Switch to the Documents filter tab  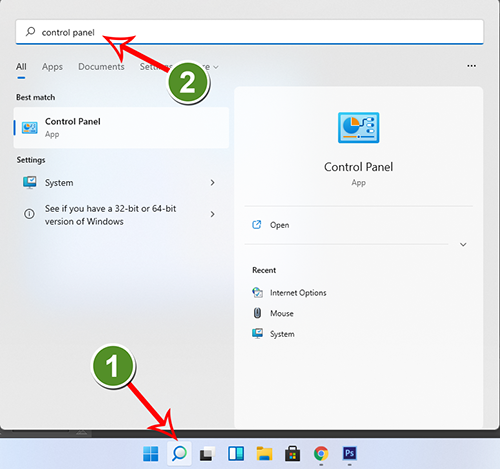point(101,67)
